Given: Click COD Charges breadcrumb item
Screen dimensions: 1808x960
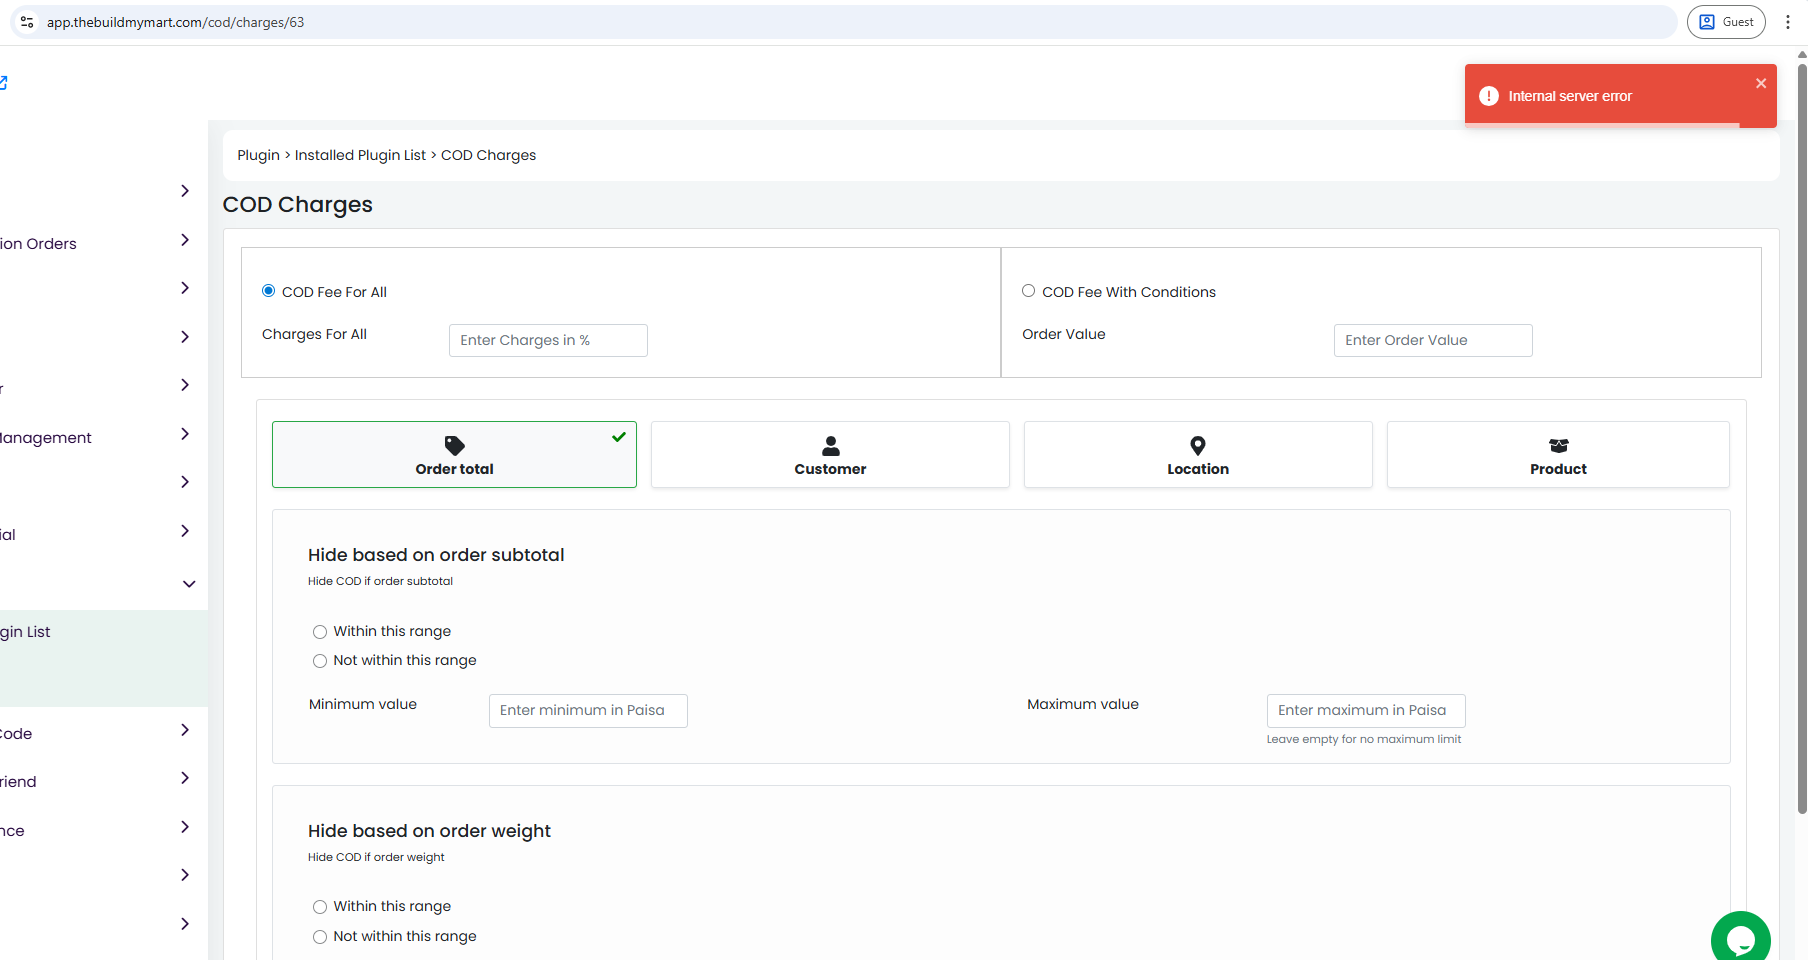Looking at the screenshot, I should pyautogui.click(x=488, y=155).
